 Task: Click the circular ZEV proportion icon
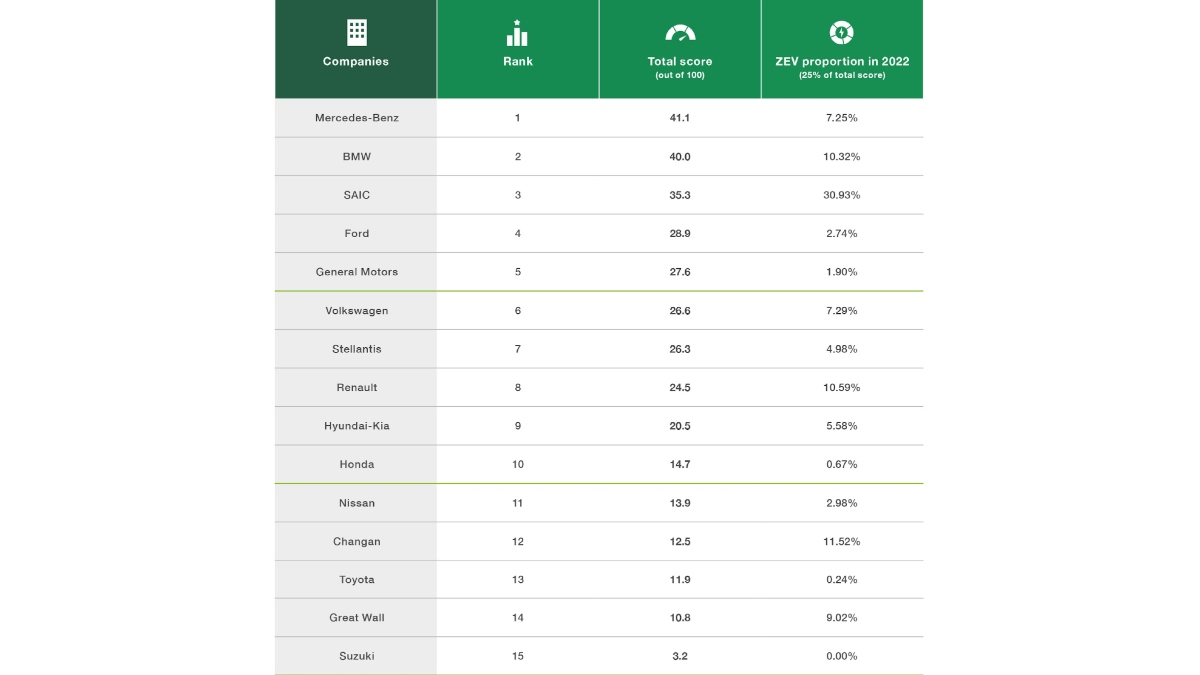coord(842,33)
